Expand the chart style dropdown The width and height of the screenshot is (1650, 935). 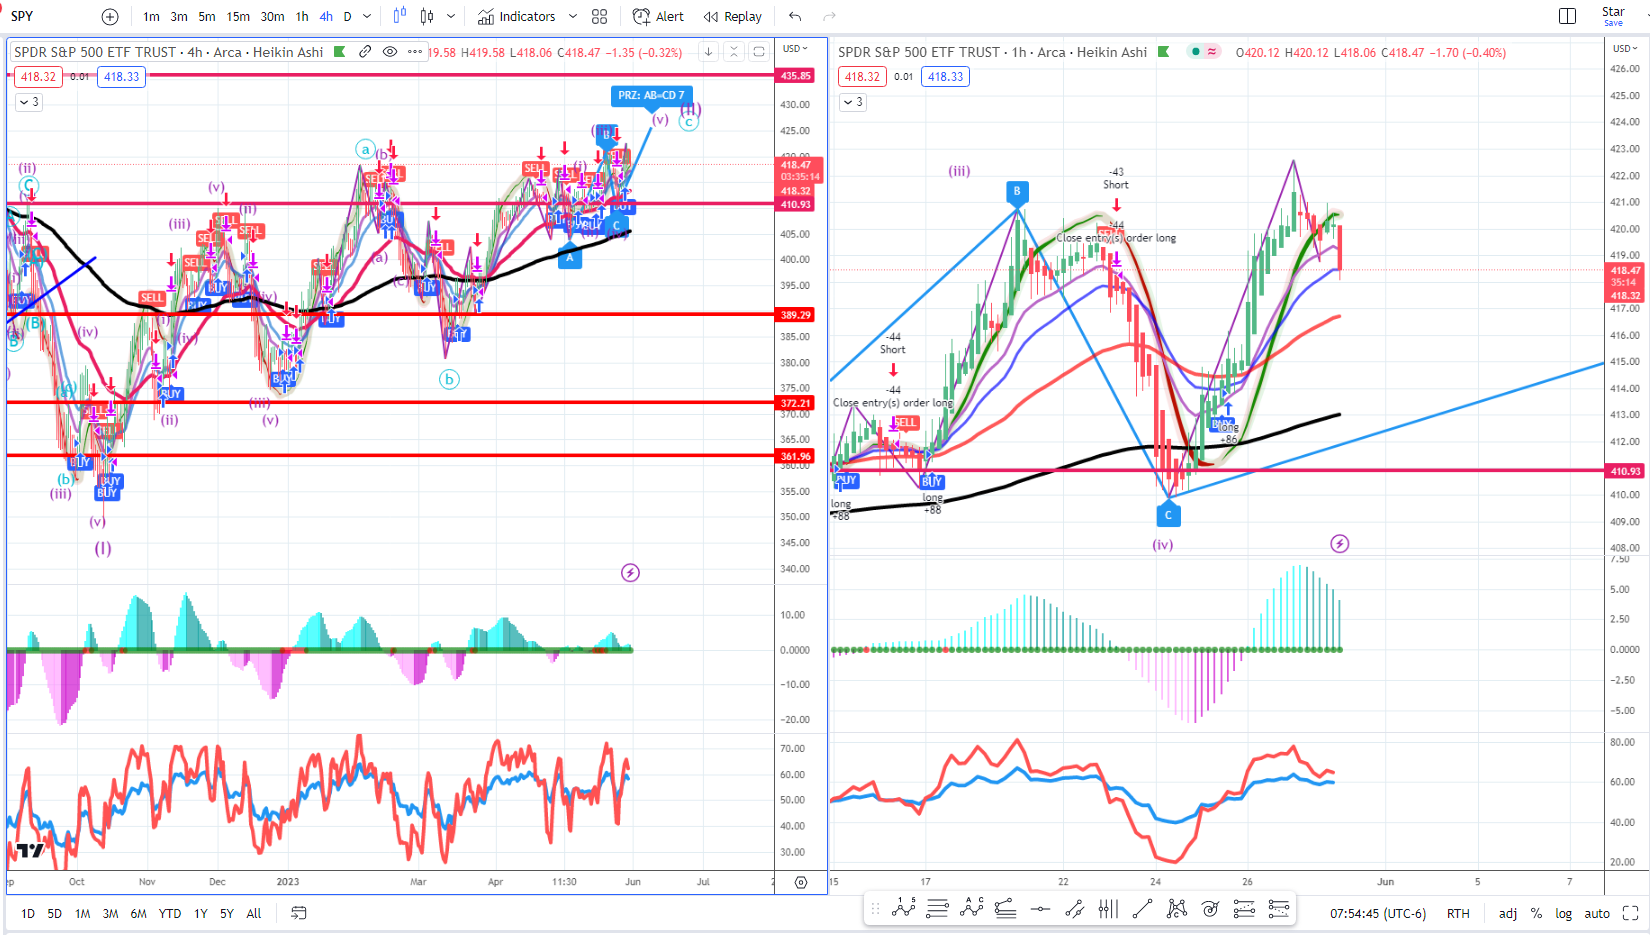pos(451,17)
